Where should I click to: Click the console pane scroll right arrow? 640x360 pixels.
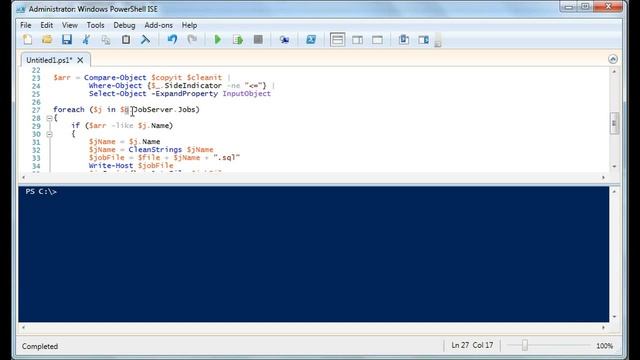point(603,327)
